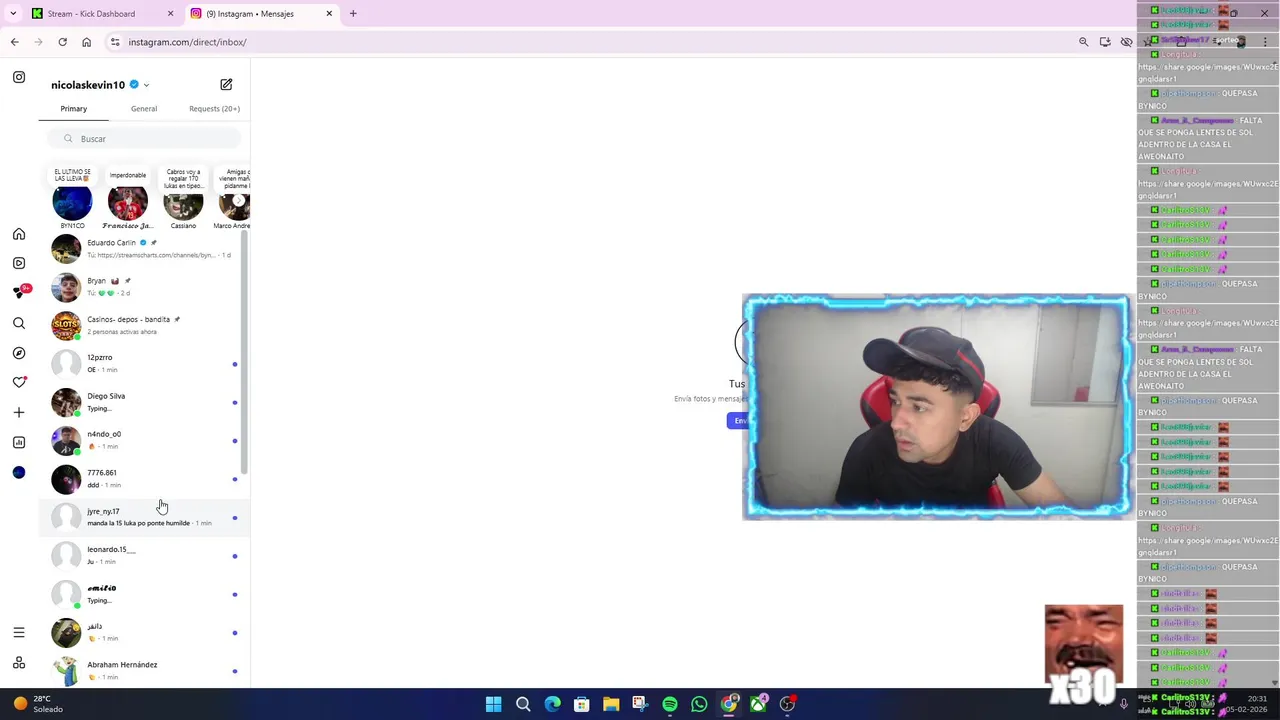Open Messages icon with unread badge

click(x=19, y=292)
